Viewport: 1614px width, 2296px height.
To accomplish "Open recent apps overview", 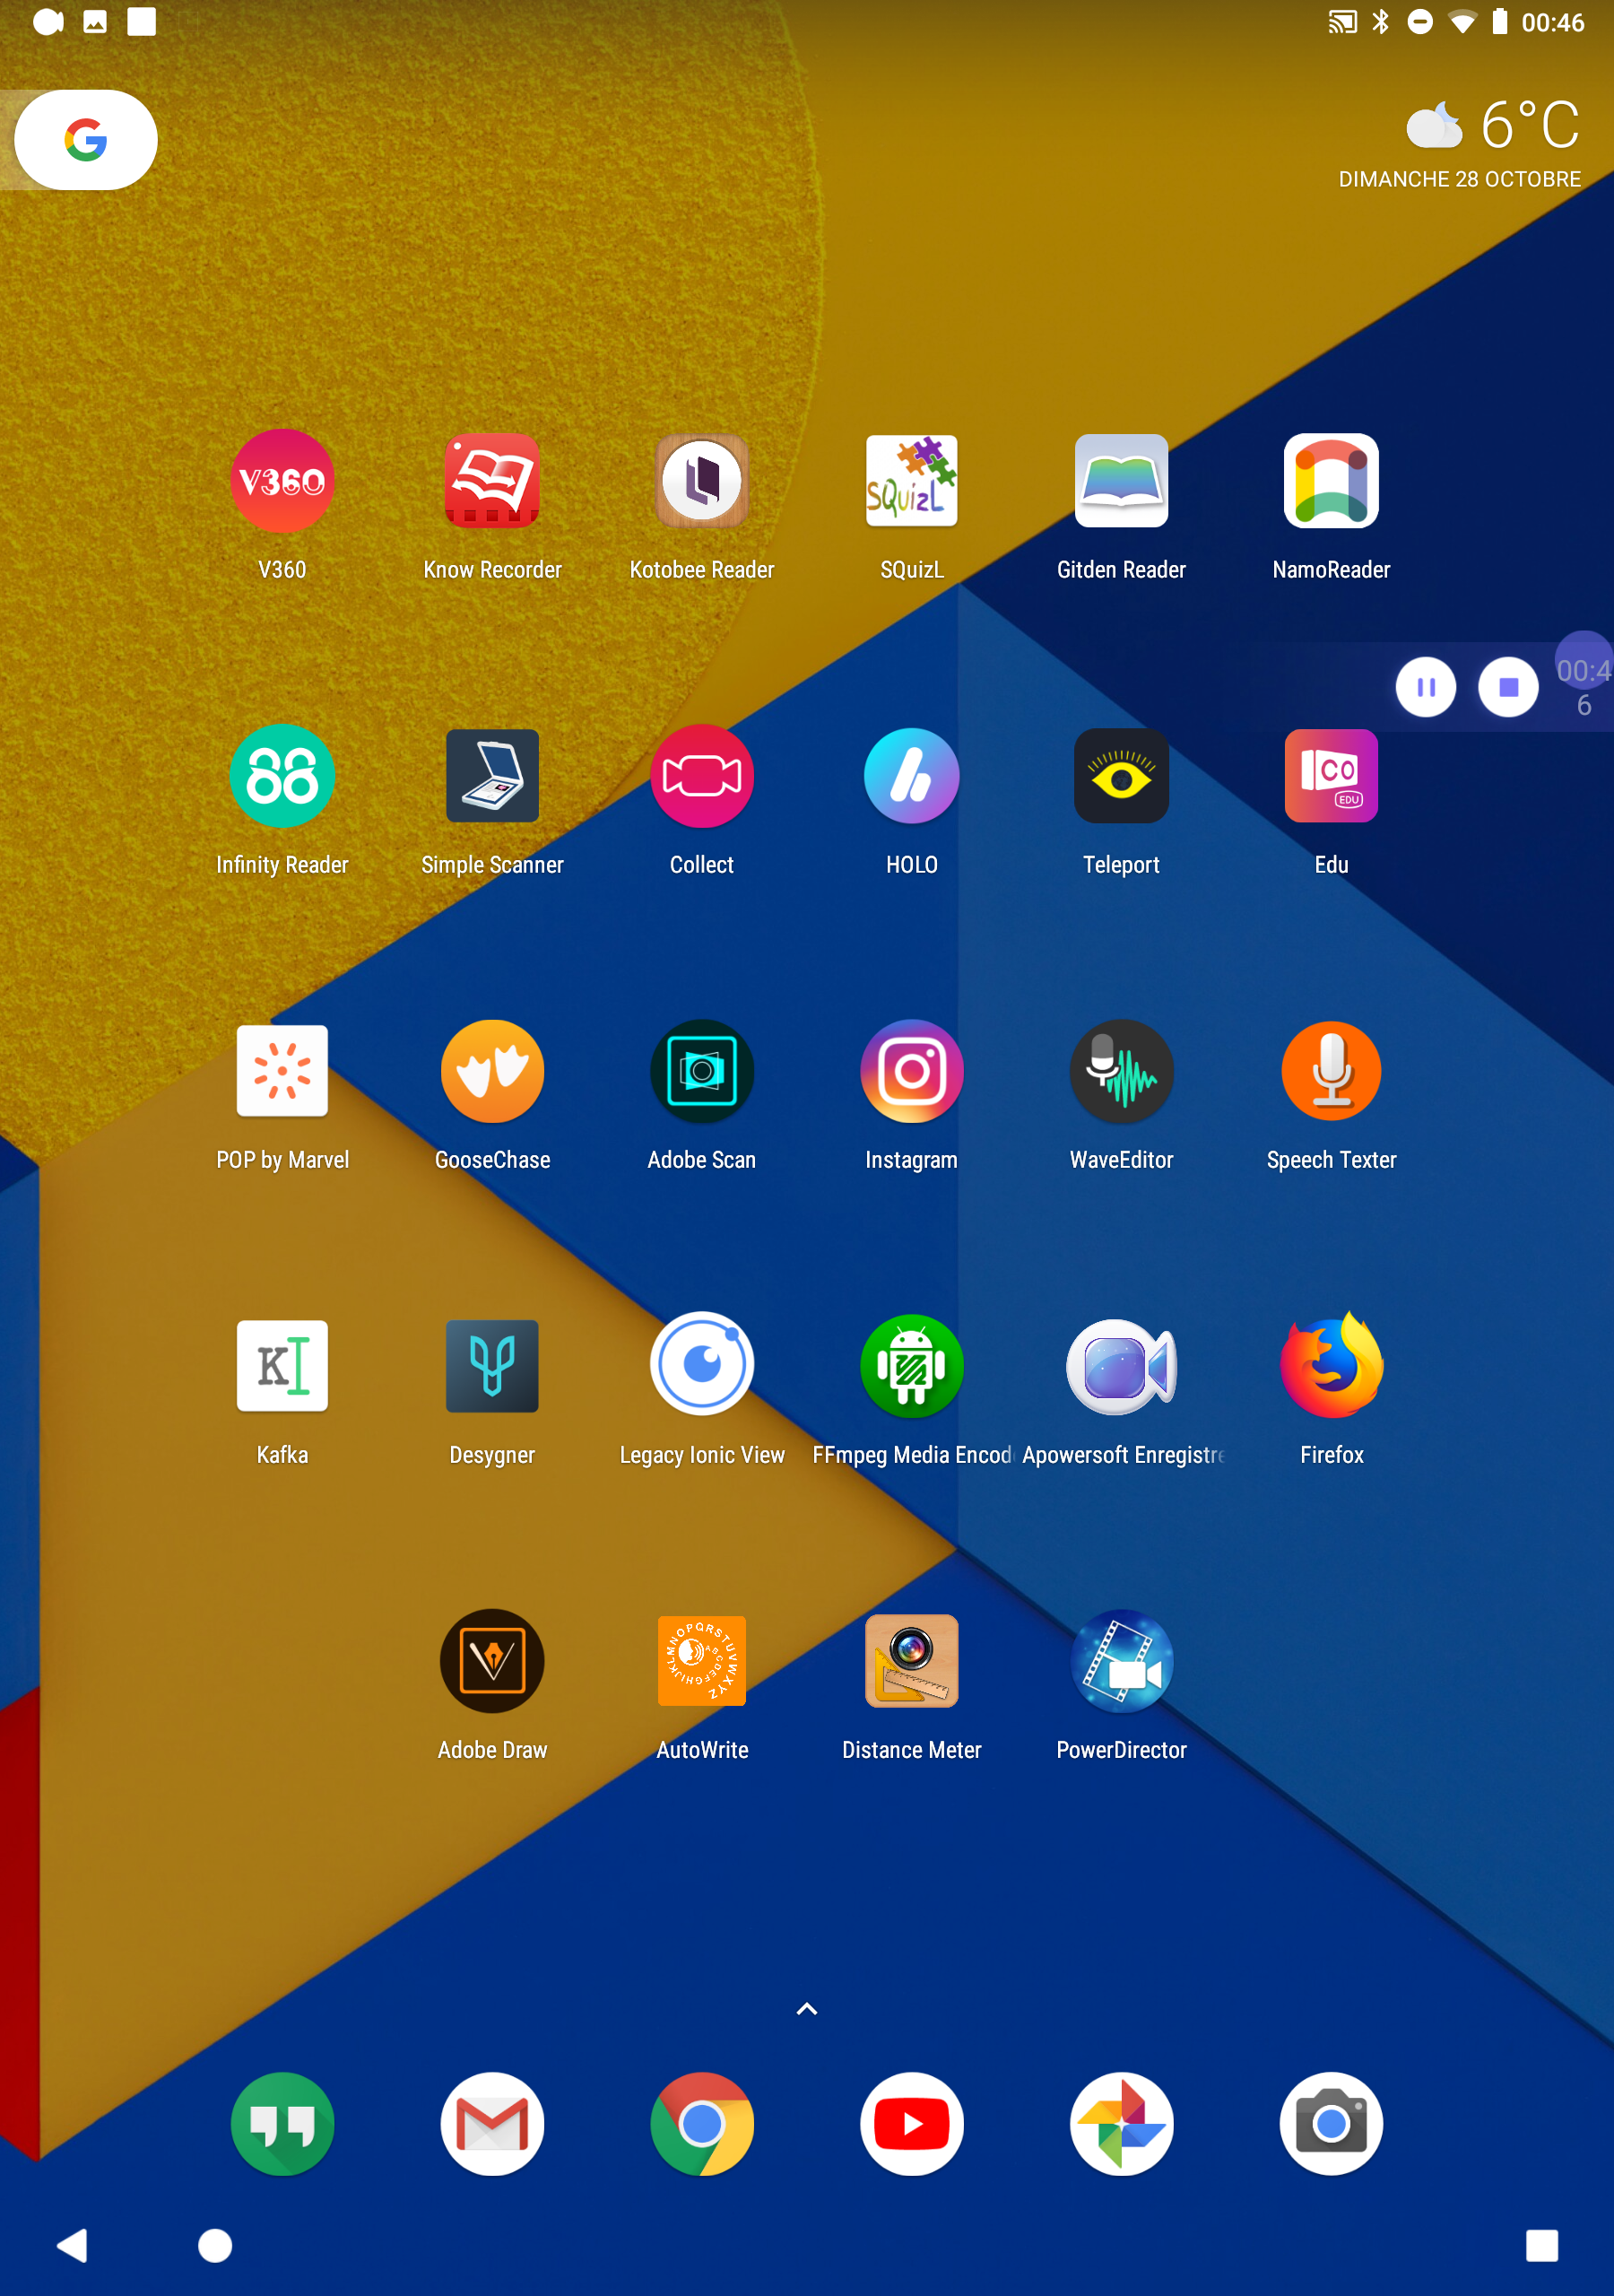I will coord(1541,2245).
